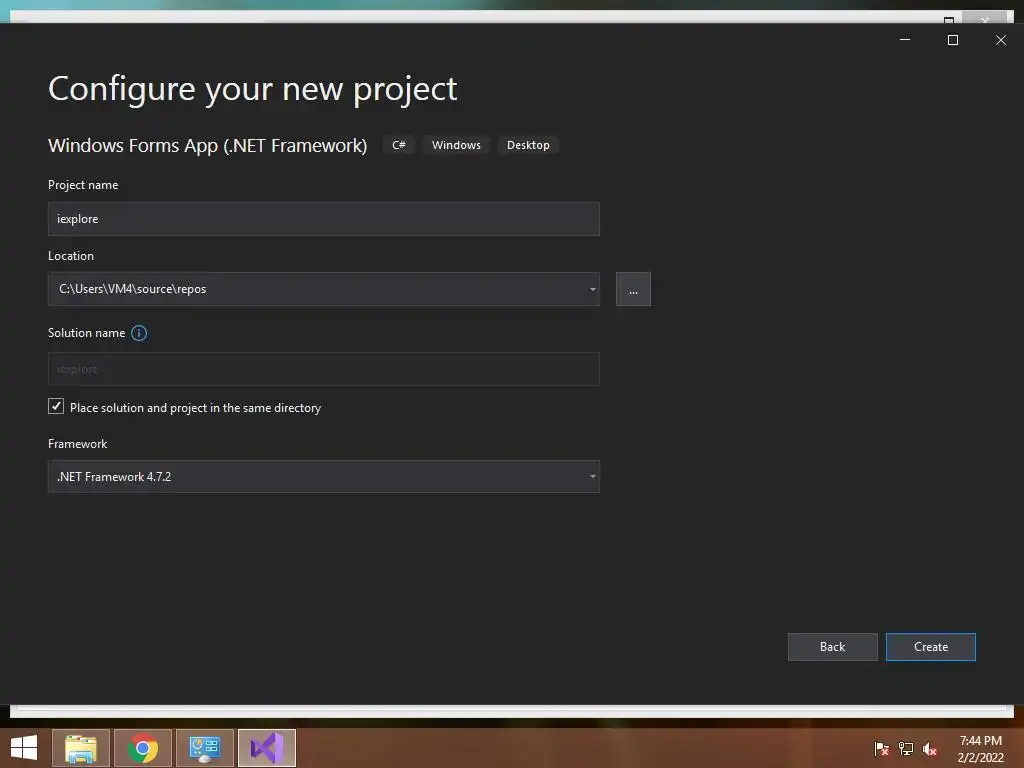Click the Framework label
Screen dimensions: 1024x768
pyautogui.click(x=78, y=443)
